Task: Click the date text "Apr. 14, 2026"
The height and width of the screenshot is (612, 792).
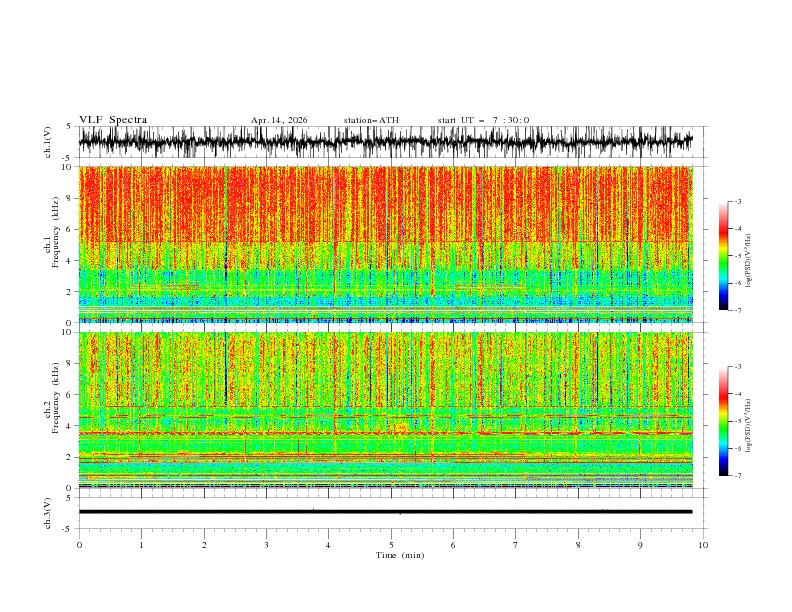Action: (x=279, y=120)
